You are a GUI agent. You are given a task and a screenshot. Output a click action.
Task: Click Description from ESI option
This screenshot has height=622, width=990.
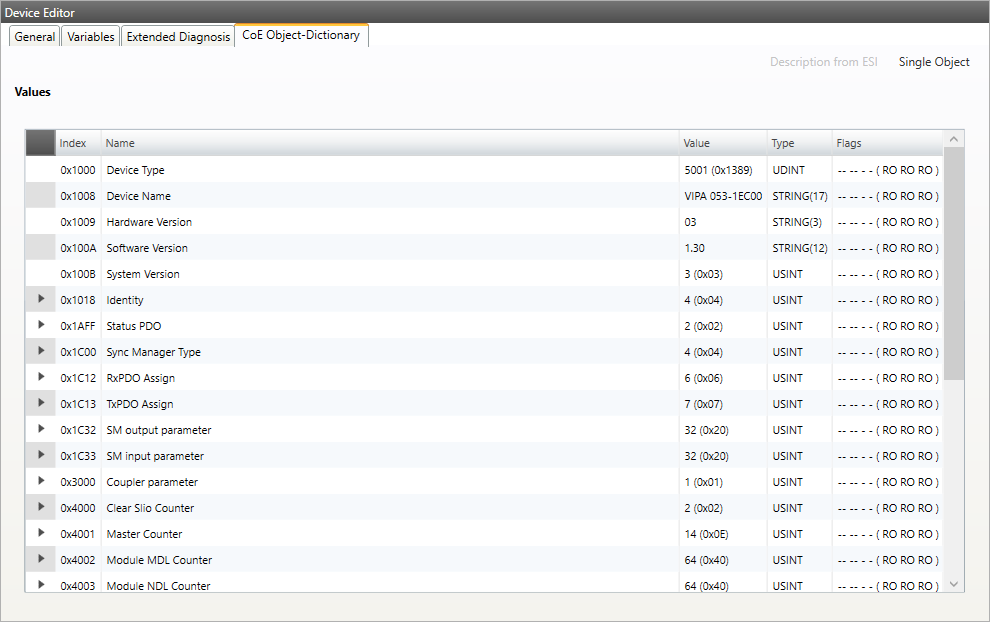coord(823,62)
